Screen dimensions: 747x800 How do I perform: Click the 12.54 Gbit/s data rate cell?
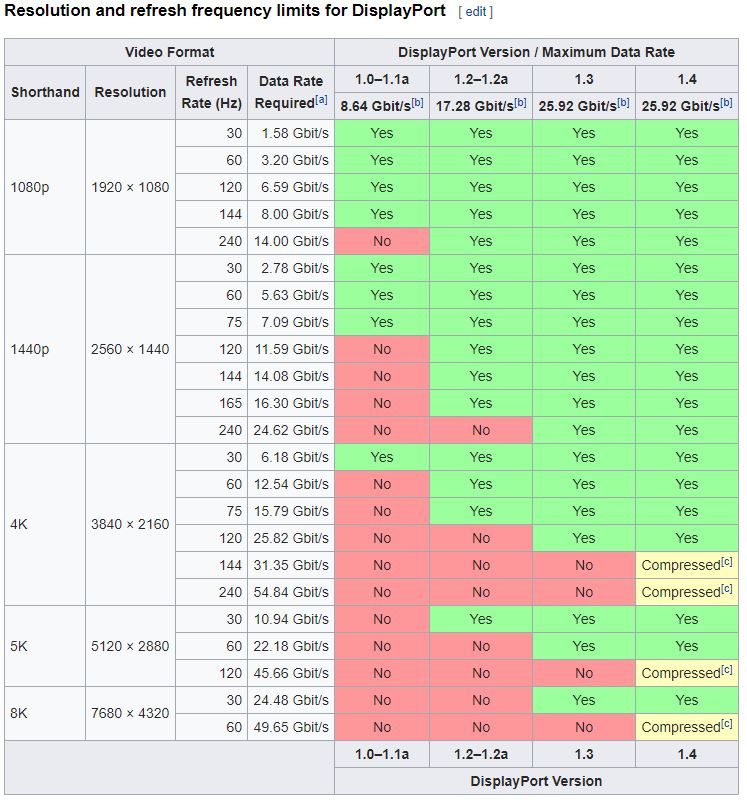[291, 484]
